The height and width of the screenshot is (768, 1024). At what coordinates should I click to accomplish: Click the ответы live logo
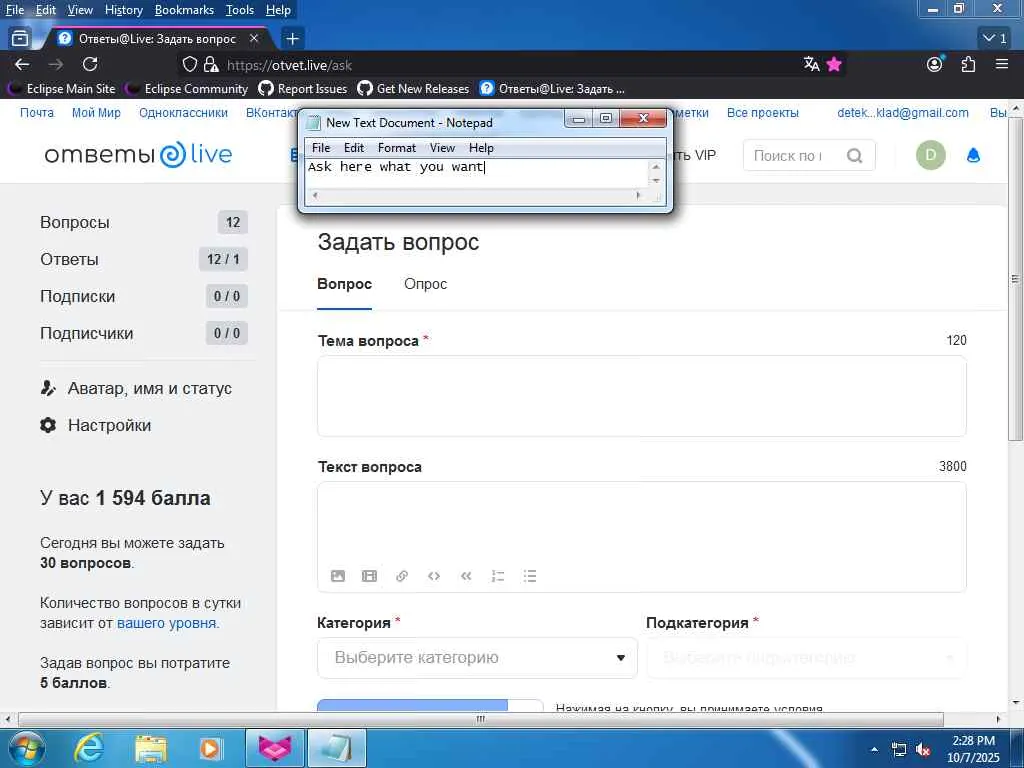(138, 155)
